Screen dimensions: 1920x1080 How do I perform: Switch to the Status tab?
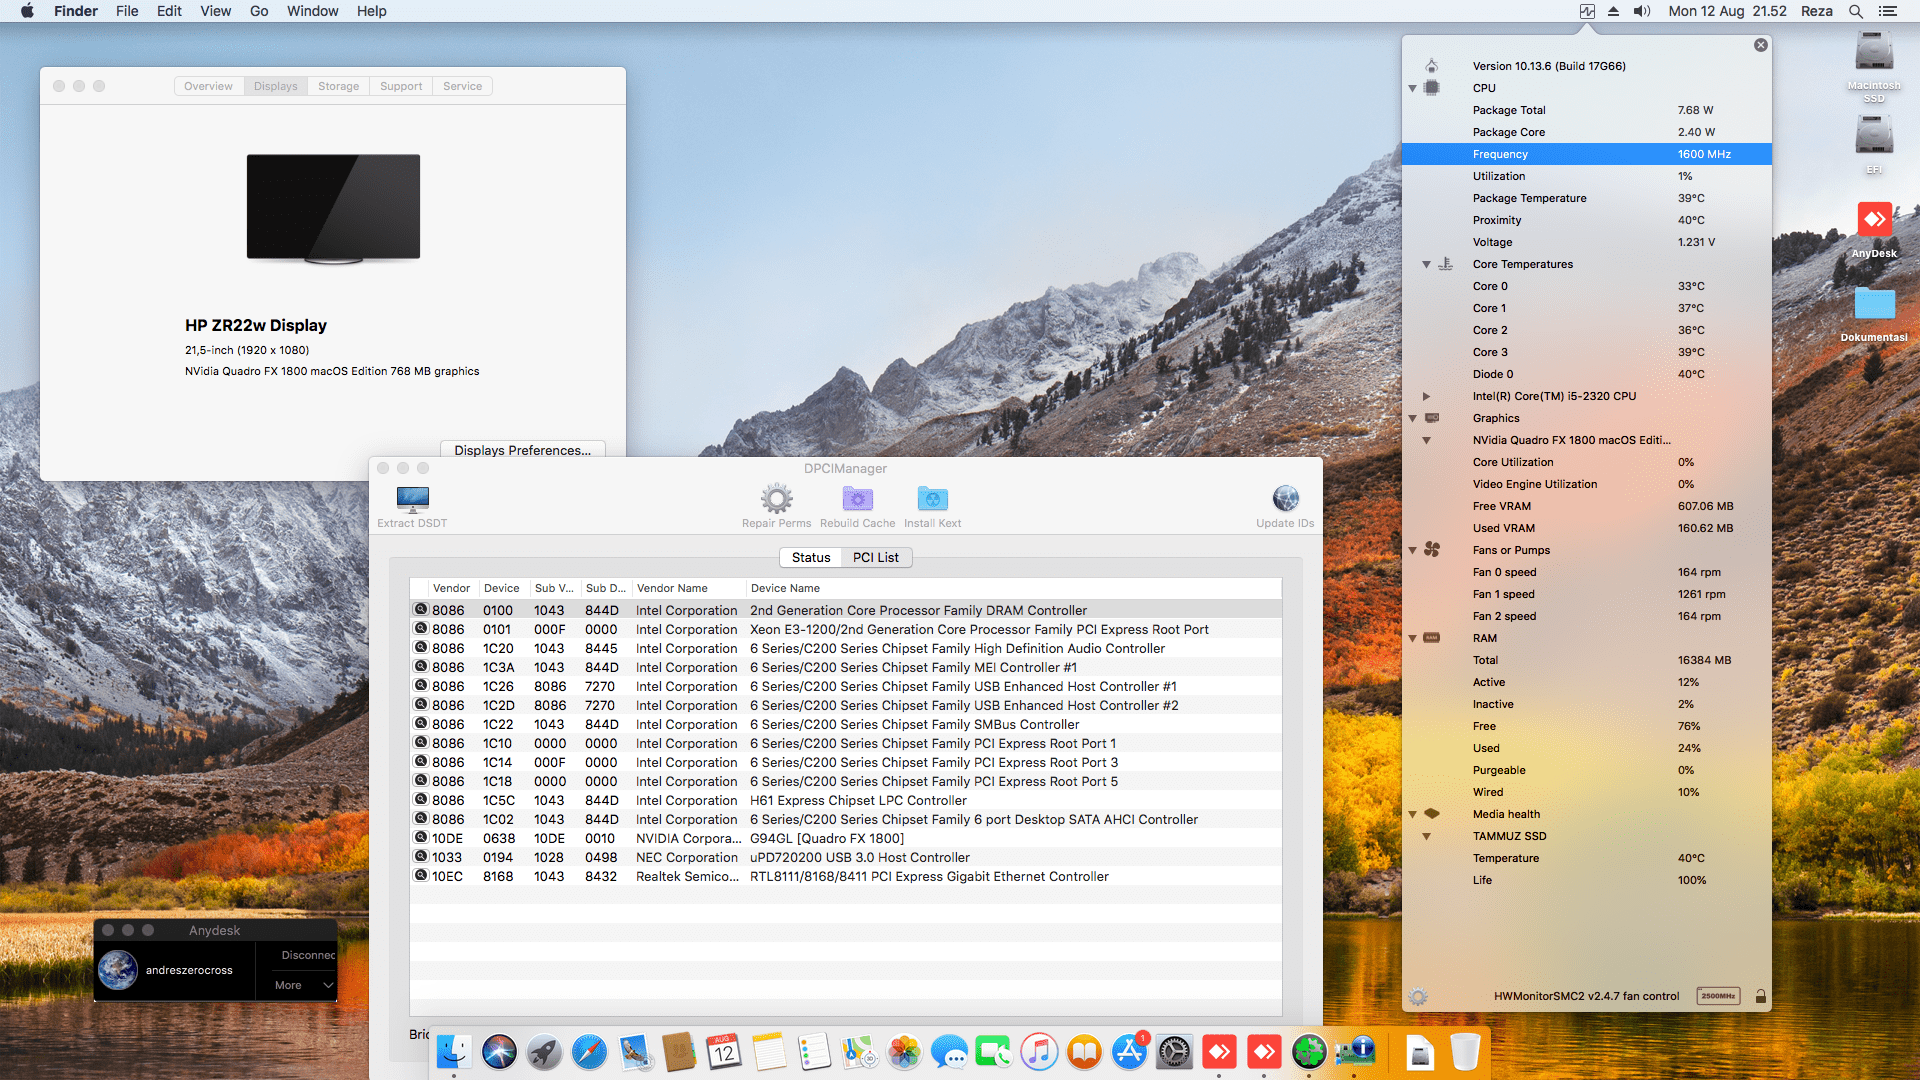(x=810, y=557)
